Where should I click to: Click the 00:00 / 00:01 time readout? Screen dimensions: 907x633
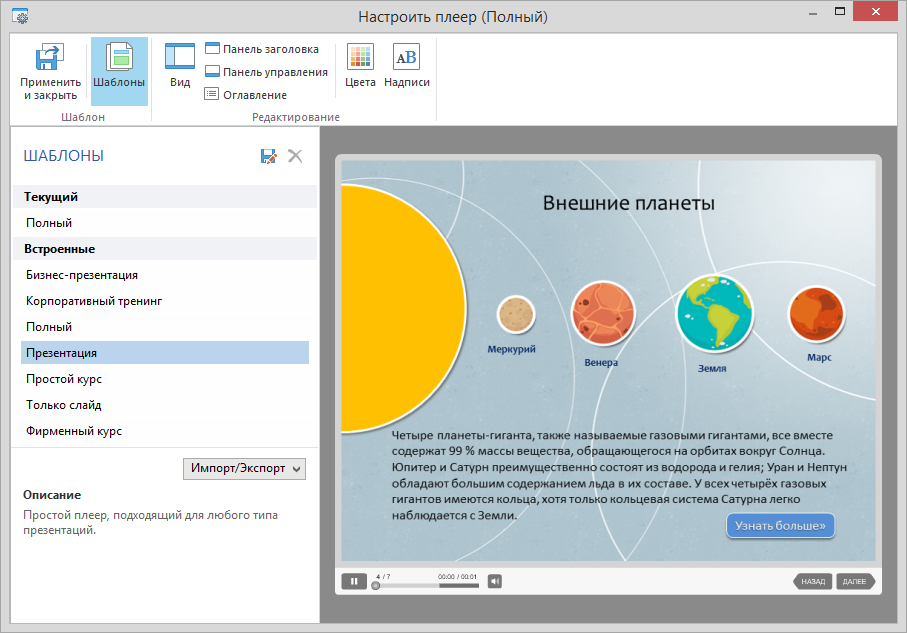pos(458,577)
